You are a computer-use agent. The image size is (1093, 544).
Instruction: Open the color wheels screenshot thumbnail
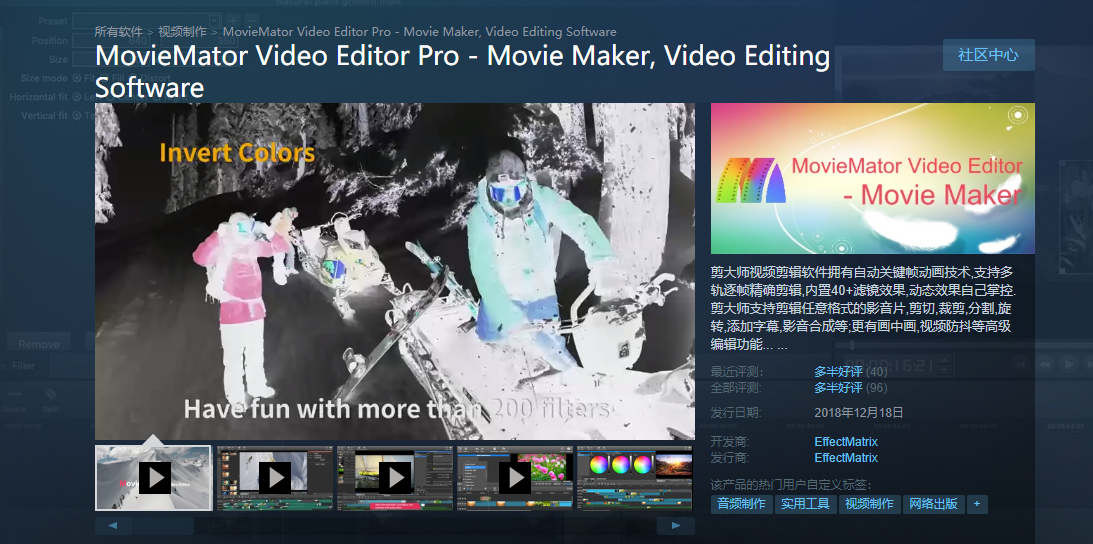point(634,478)
